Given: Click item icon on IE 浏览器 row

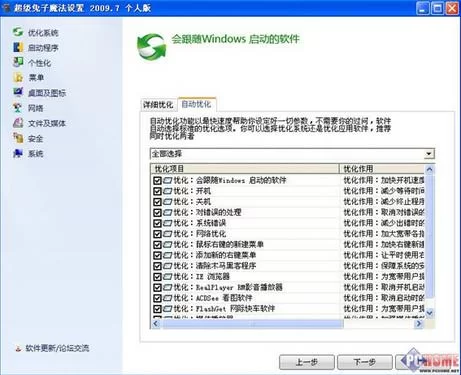Looking at the screenshot, I should [167, 277].
